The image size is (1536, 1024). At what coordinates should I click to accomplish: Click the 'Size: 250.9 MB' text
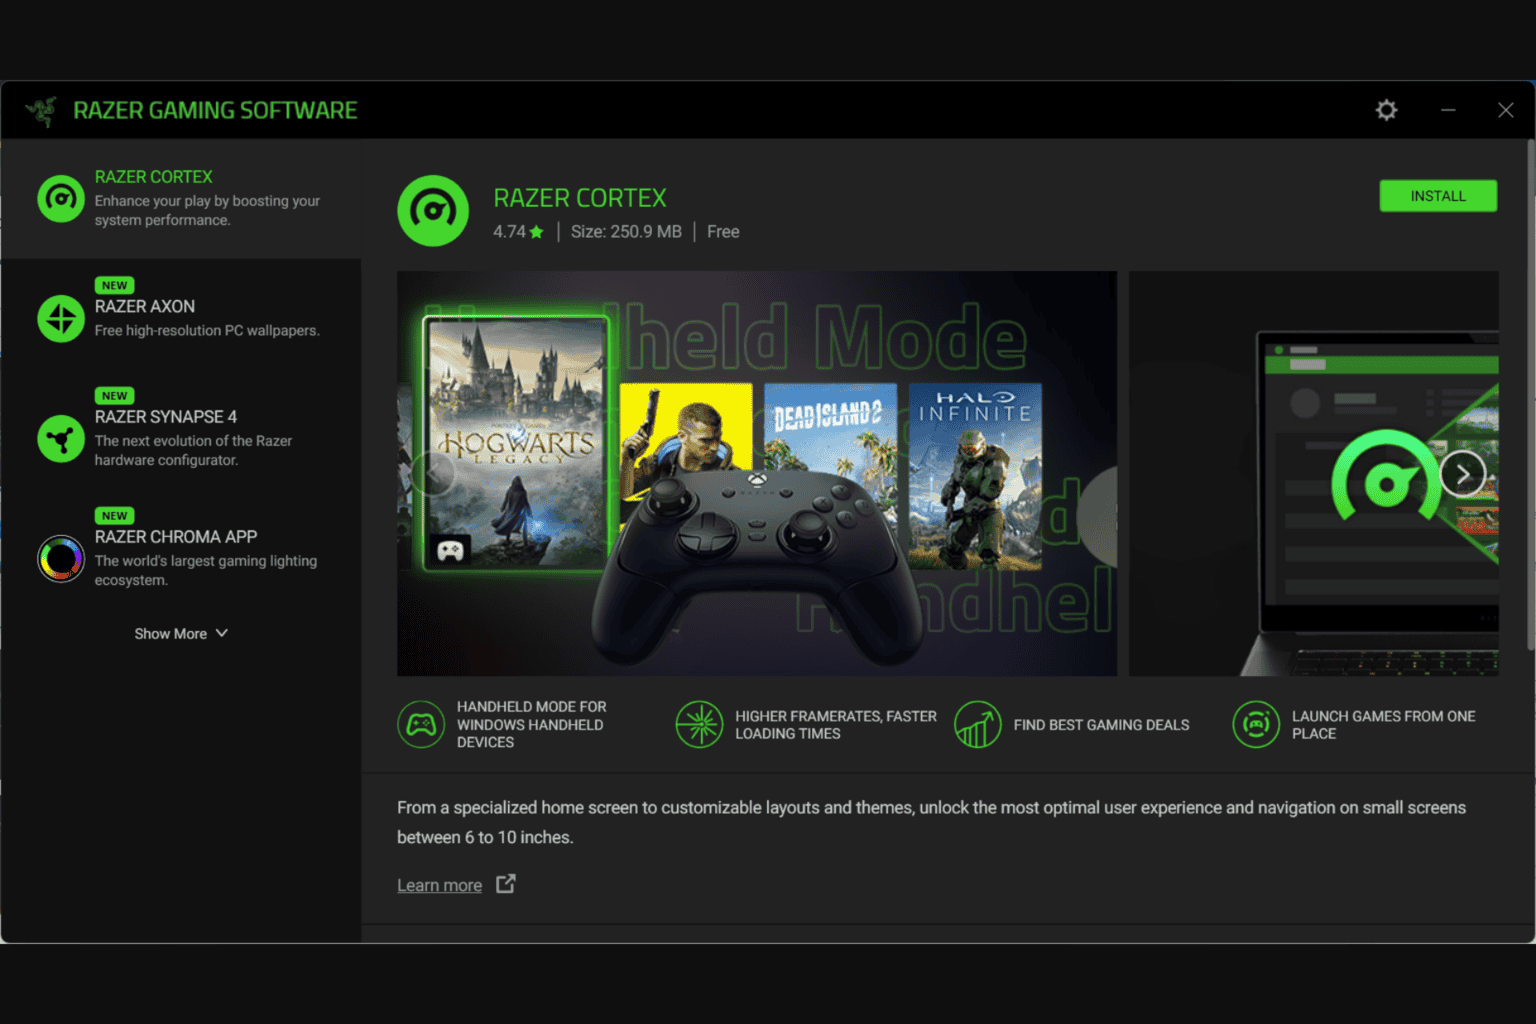point(626,232)
